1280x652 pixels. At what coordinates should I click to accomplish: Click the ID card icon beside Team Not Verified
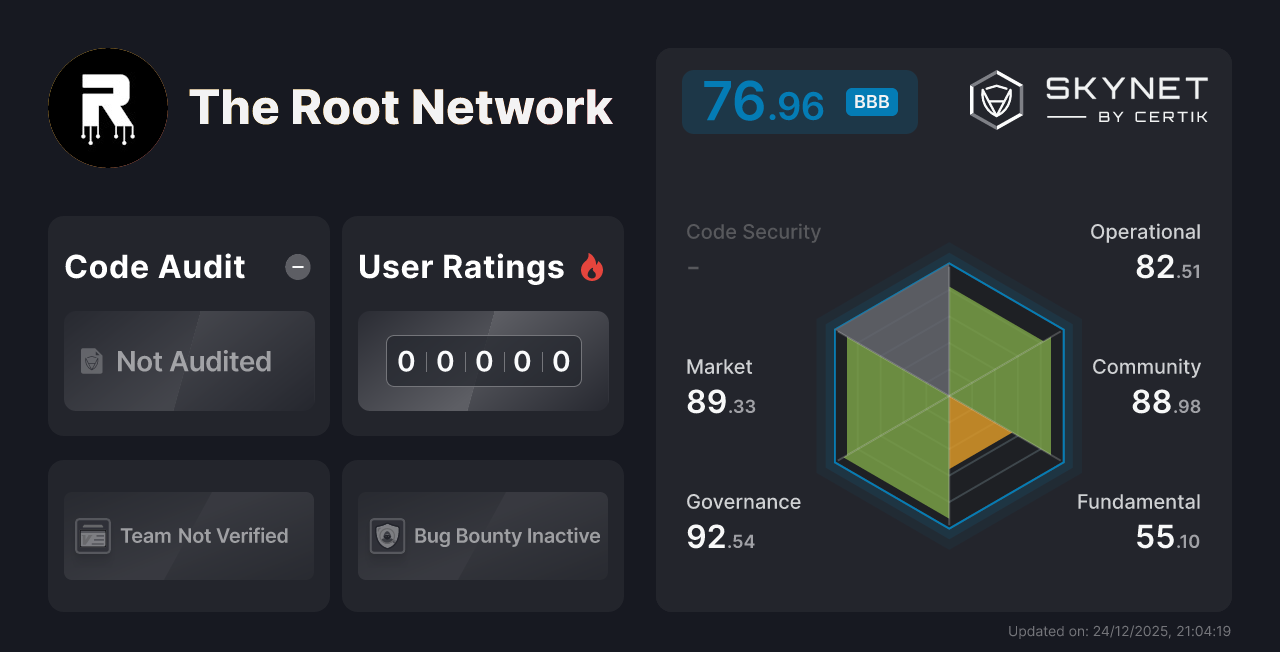pyautogui.click(x=93, y=536)
